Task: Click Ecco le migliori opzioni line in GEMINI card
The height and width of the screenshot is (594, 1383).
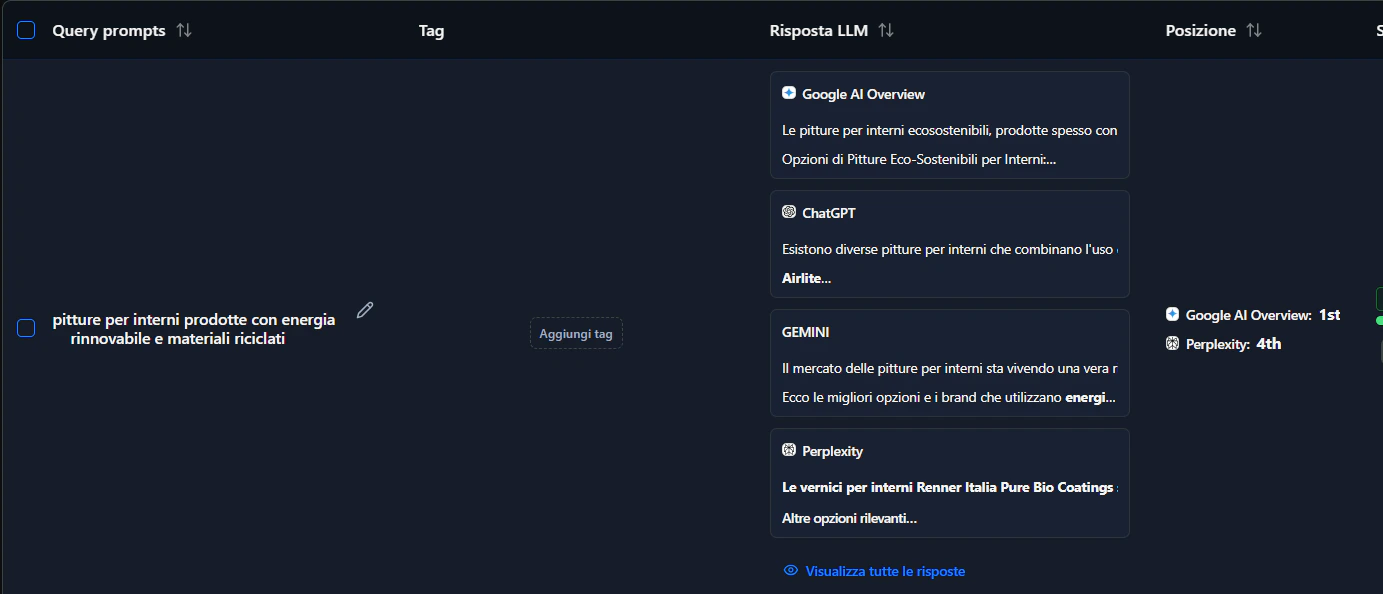Action: 948,397
